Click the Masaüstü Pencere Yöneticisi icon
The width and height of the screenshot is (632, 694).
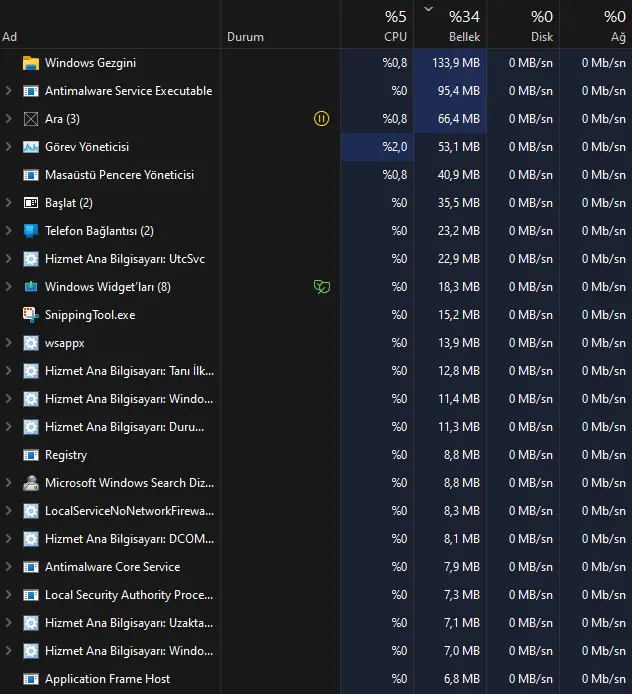pyautogui.click(x=31, y=175)
